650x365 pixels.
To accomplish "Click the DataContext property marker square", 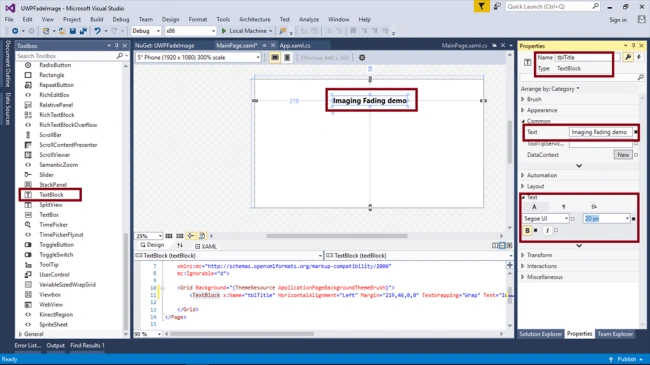I will click(636, 155).
